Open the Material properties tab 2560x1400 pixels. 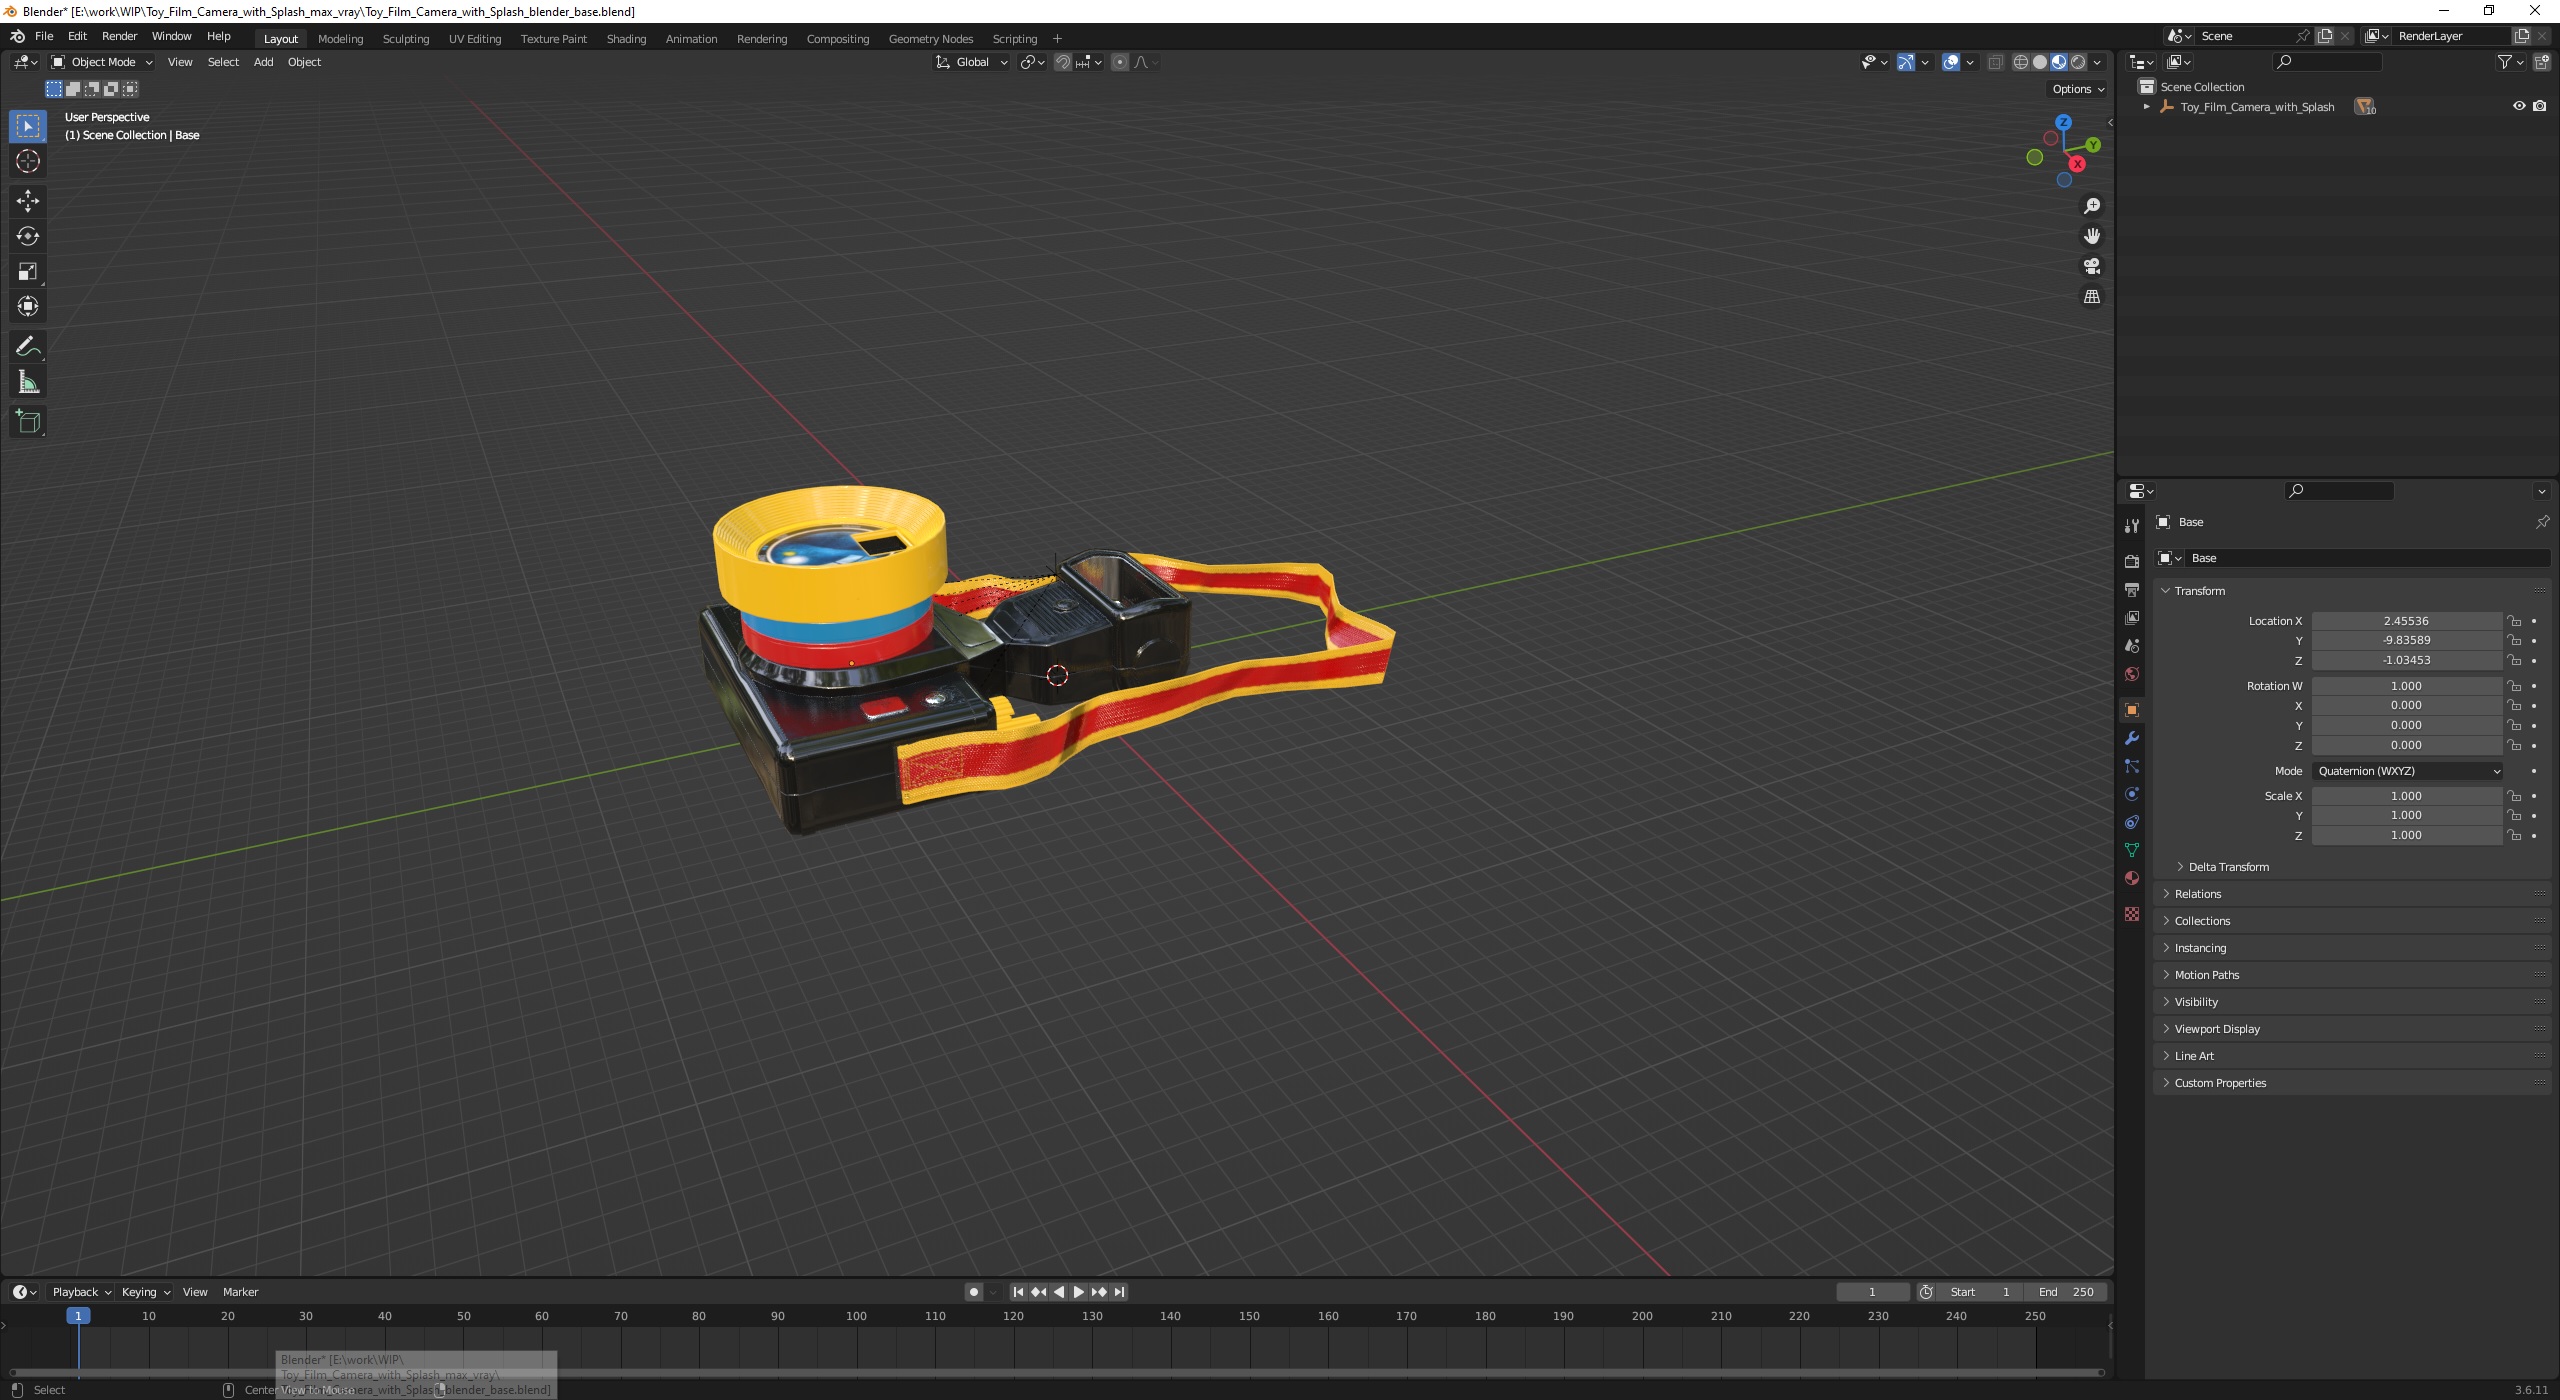(x=2132, y=878)
